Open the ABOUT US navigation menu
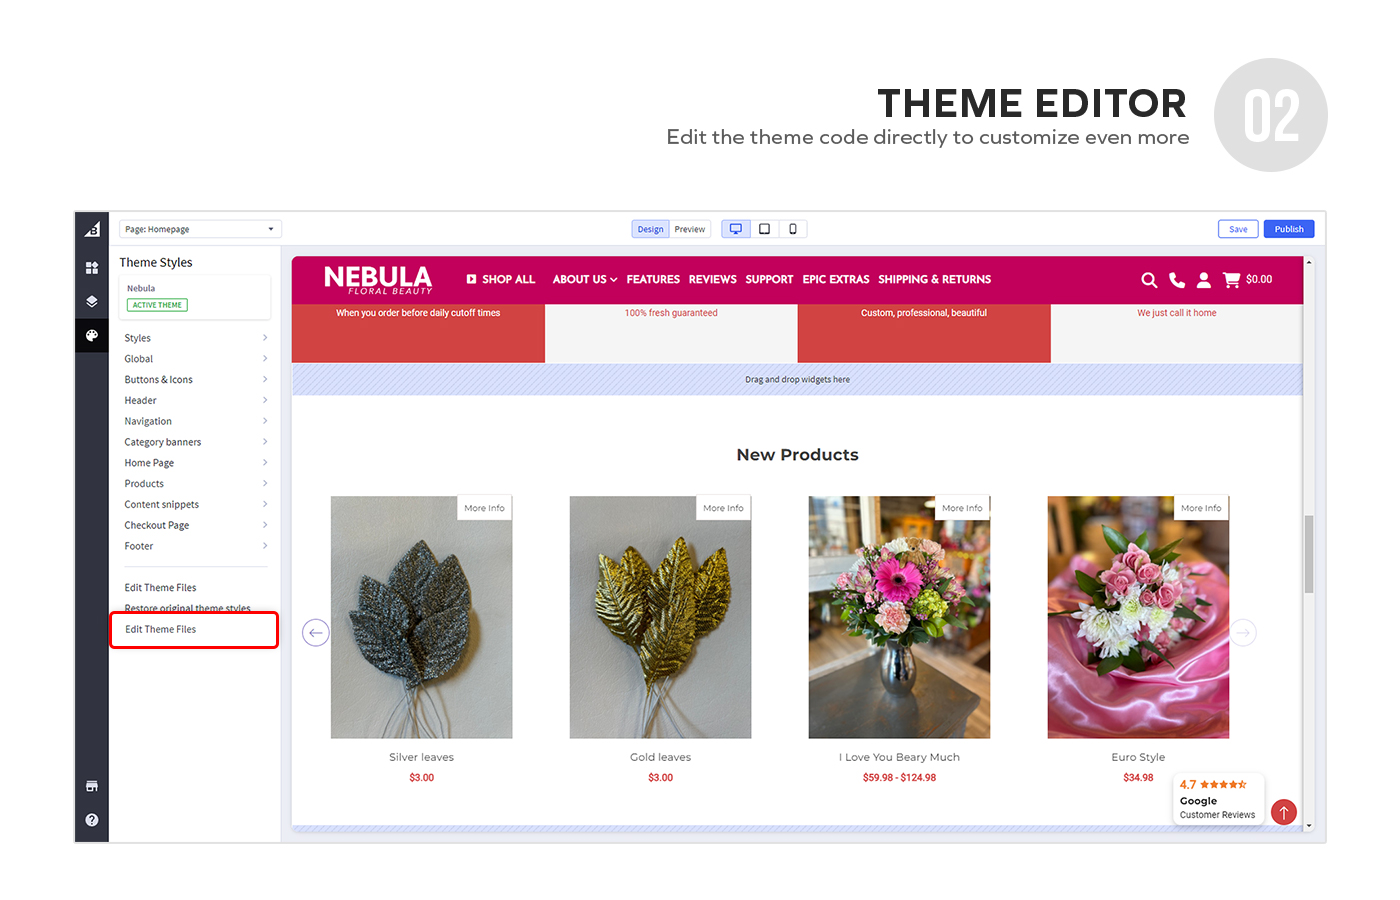The image size is (1400, 900). point(585,280)
